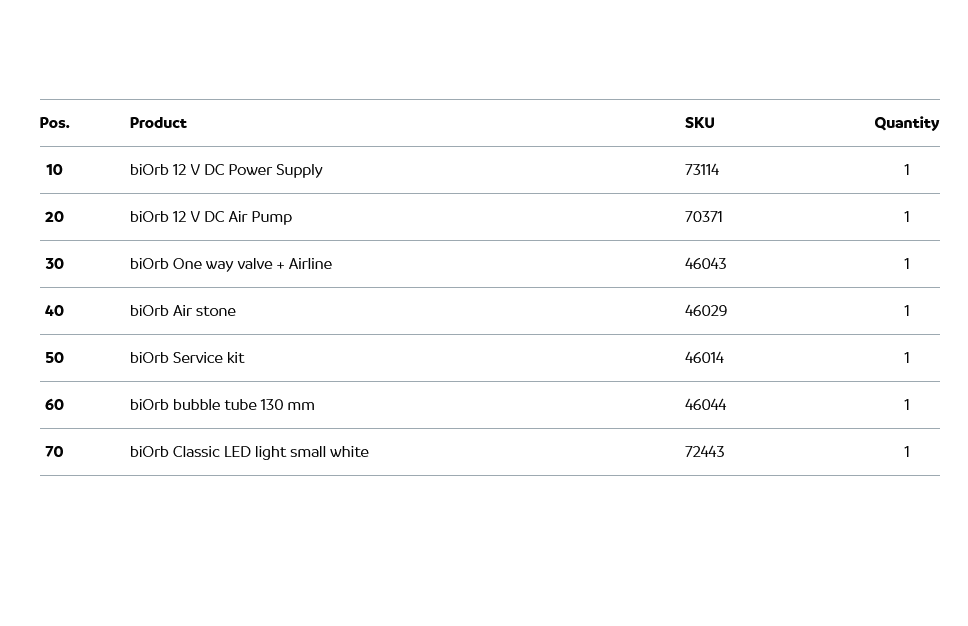Select biOrb 12 V DC Power Supply

tap(226, 170)
